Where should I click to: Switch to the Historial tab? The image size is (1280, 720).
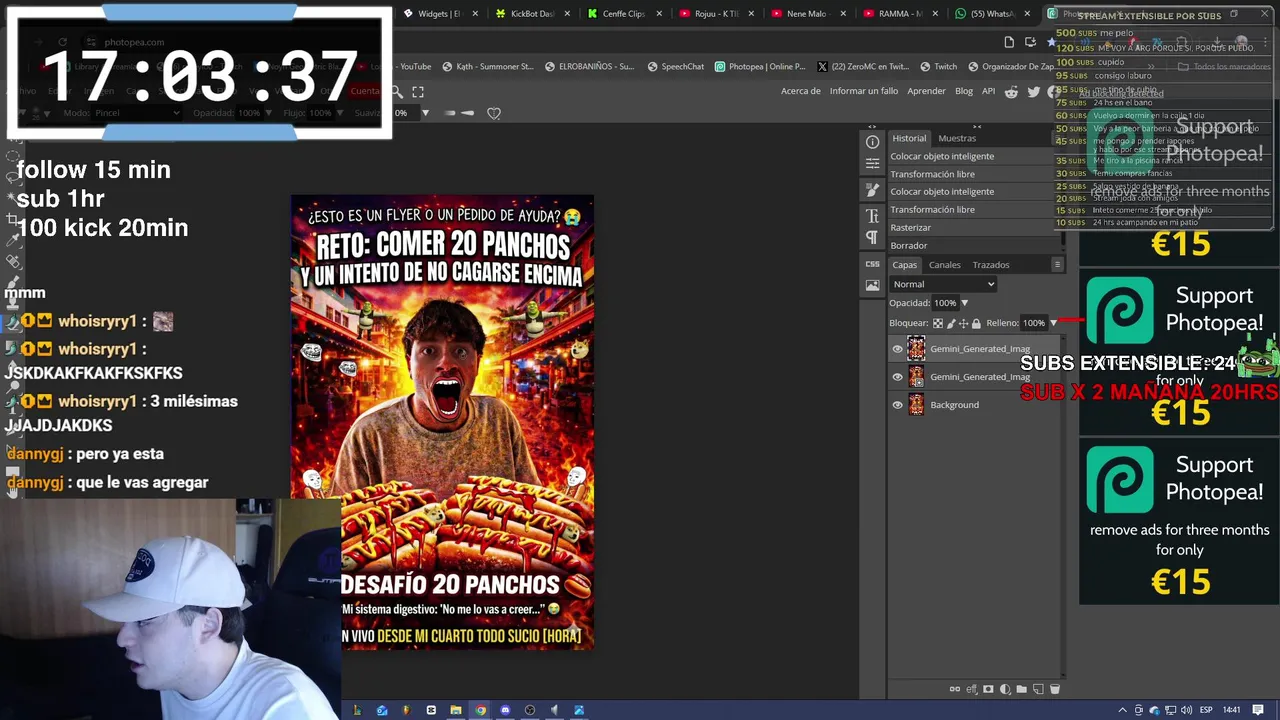[909, 138]
